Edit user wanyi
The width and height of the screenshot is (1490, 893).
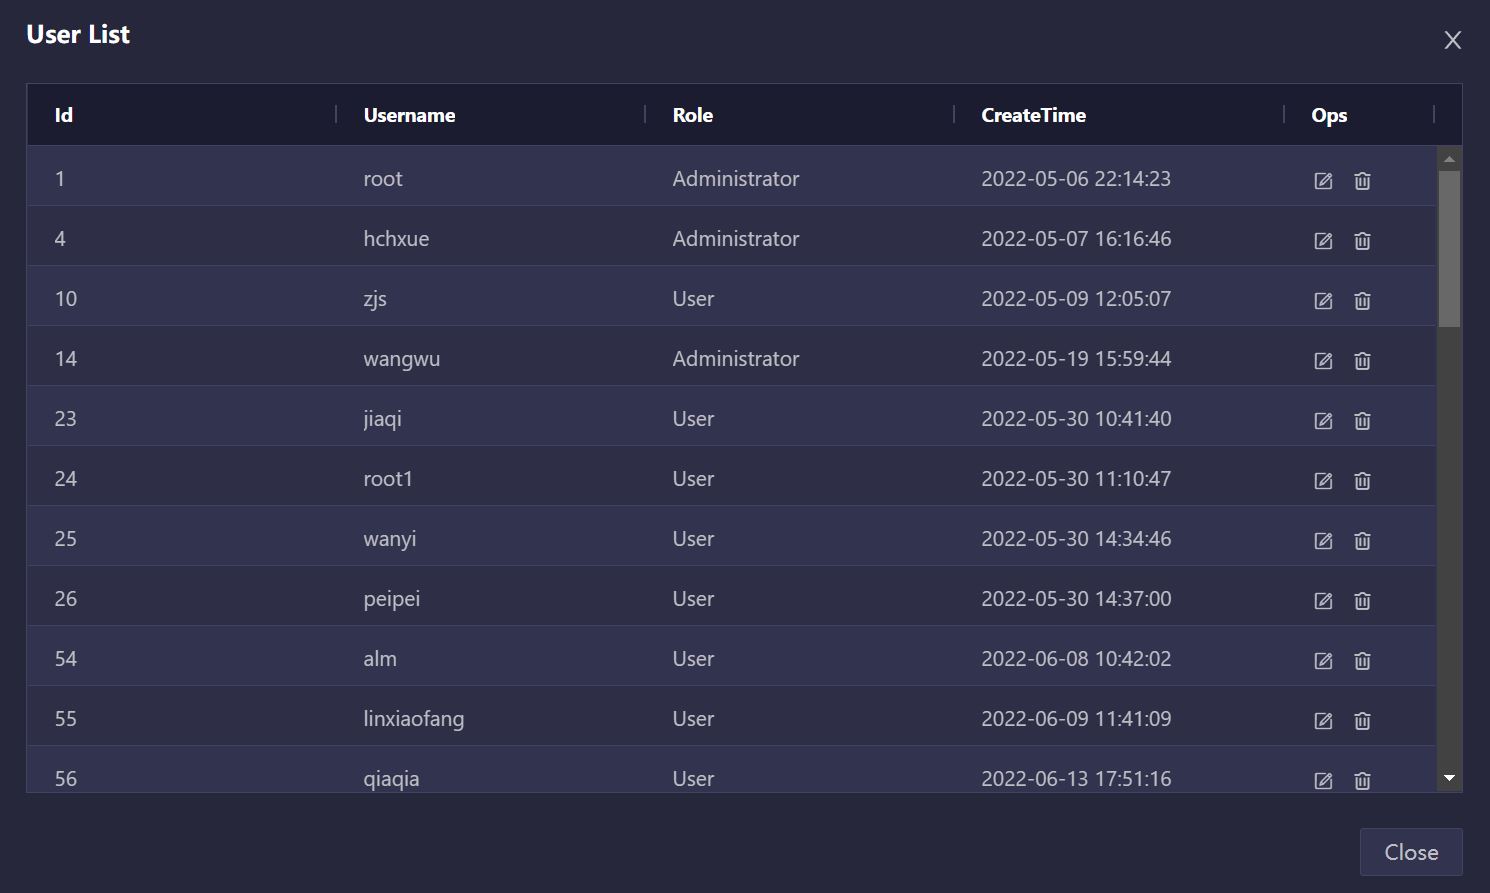click(1323, 541)
